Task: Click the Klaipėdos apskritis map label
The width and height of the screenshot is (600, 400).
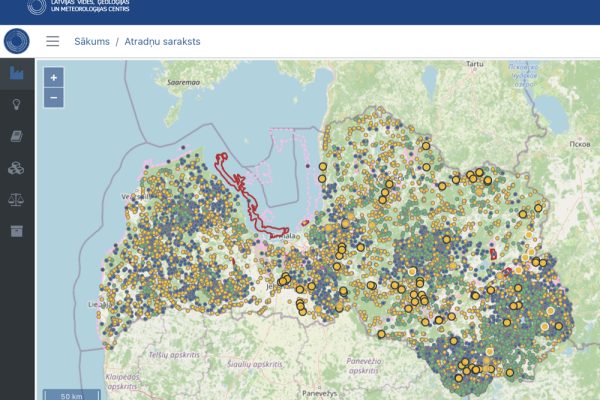Action: (x=122, y=382)
